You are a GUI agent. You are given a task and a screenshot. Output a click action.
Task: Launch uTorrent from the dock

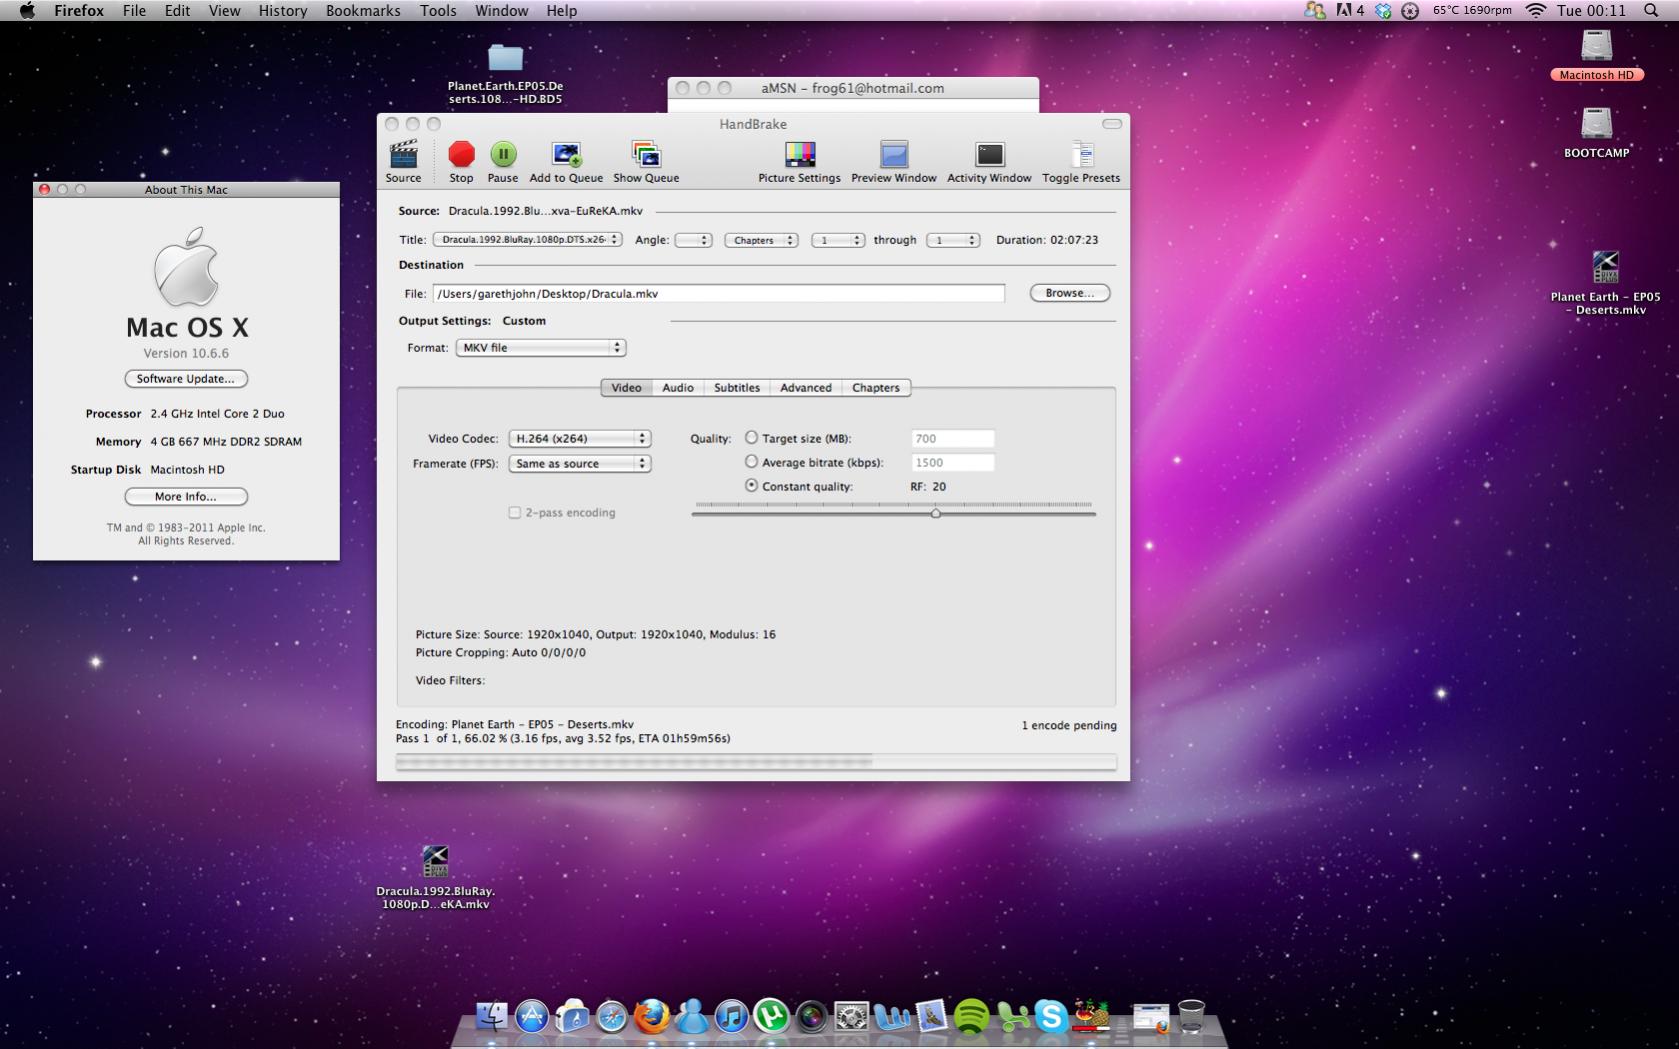771,1017
